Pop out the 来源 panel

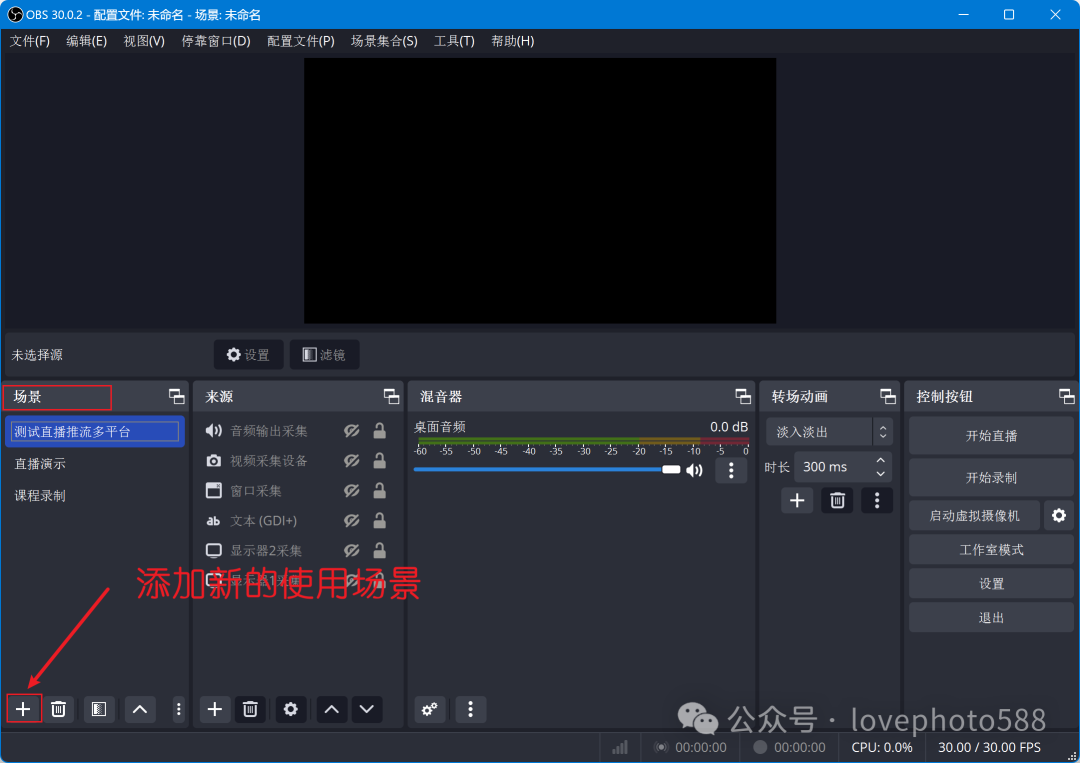click(392, 396)
